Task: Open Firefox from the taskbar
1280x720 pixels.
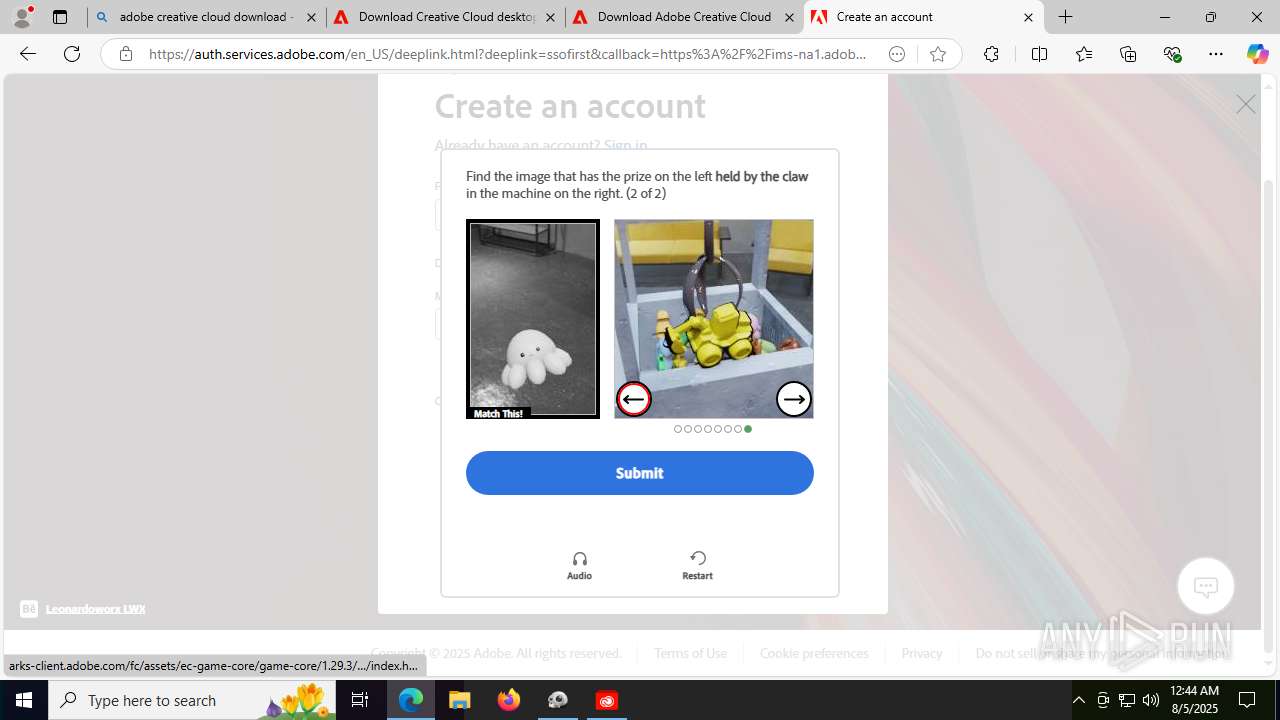Action: (509, 700)
